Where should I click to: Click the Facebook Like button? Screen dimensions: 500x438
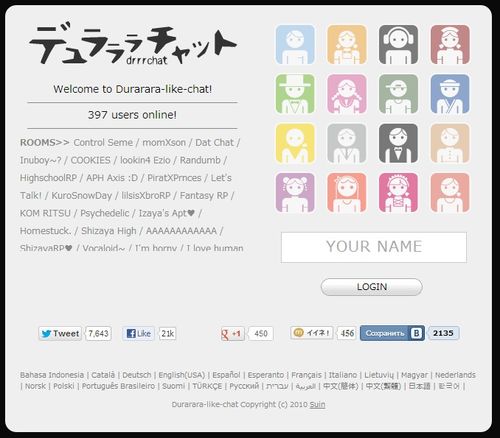138,333
